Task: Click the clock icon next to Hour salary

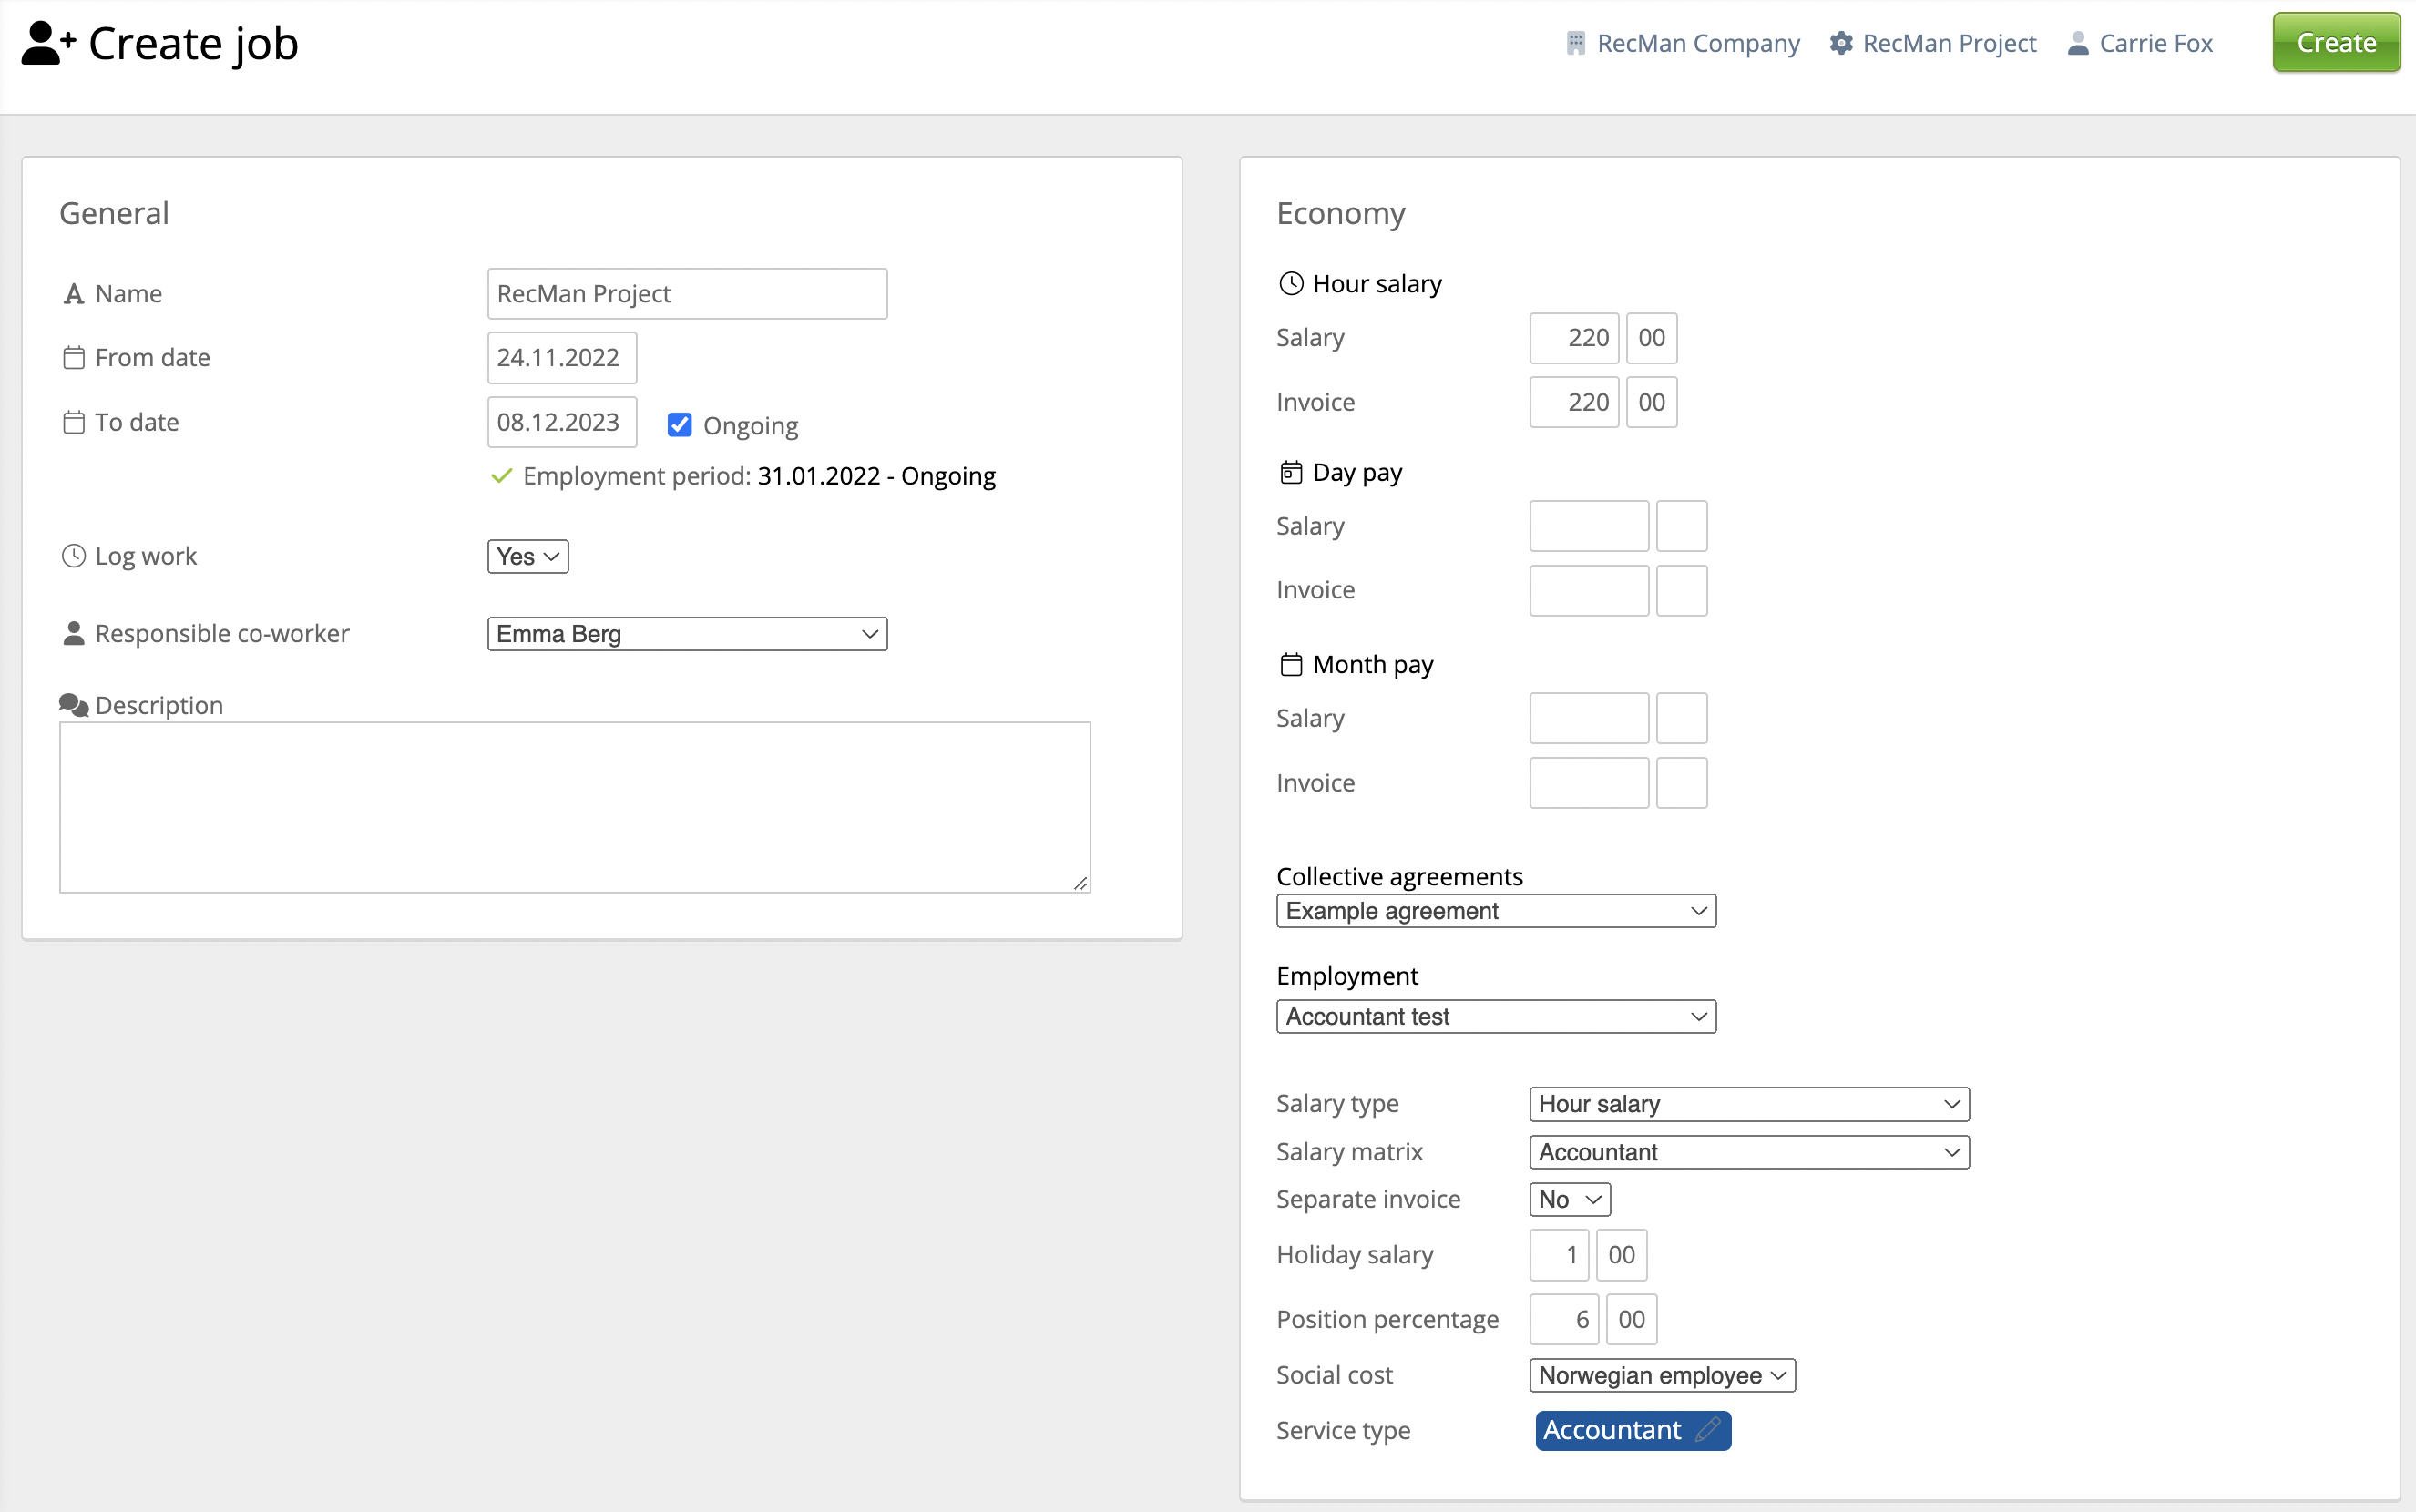Action: pos(1290,284)
